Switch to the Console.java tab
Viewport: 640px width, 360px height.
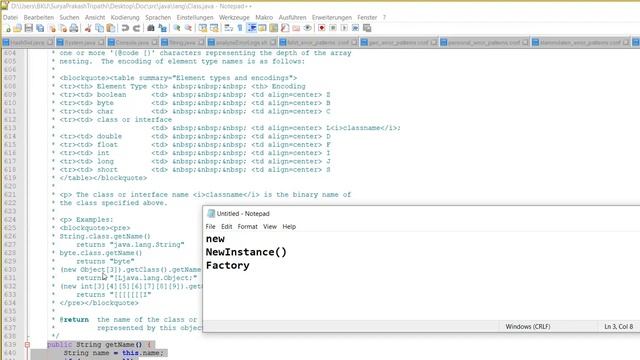coord(132,42)
